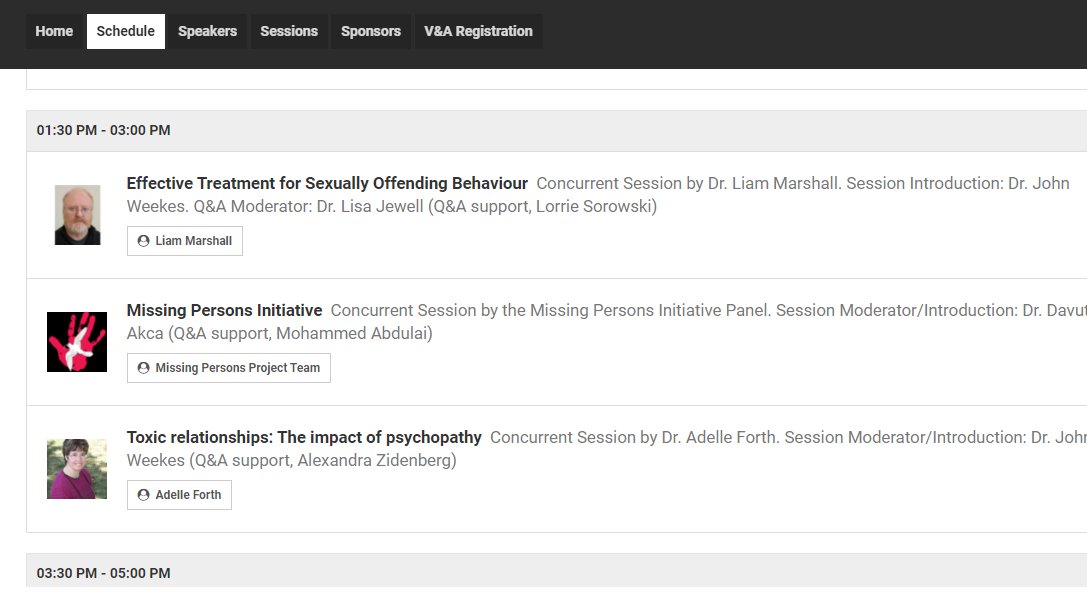
Task: Go to the Home tab
Action: coord(54,31)
